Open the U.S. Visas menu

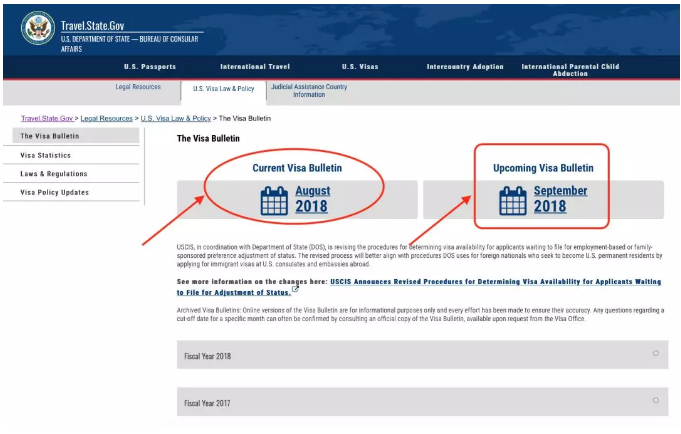coord(360,67)
